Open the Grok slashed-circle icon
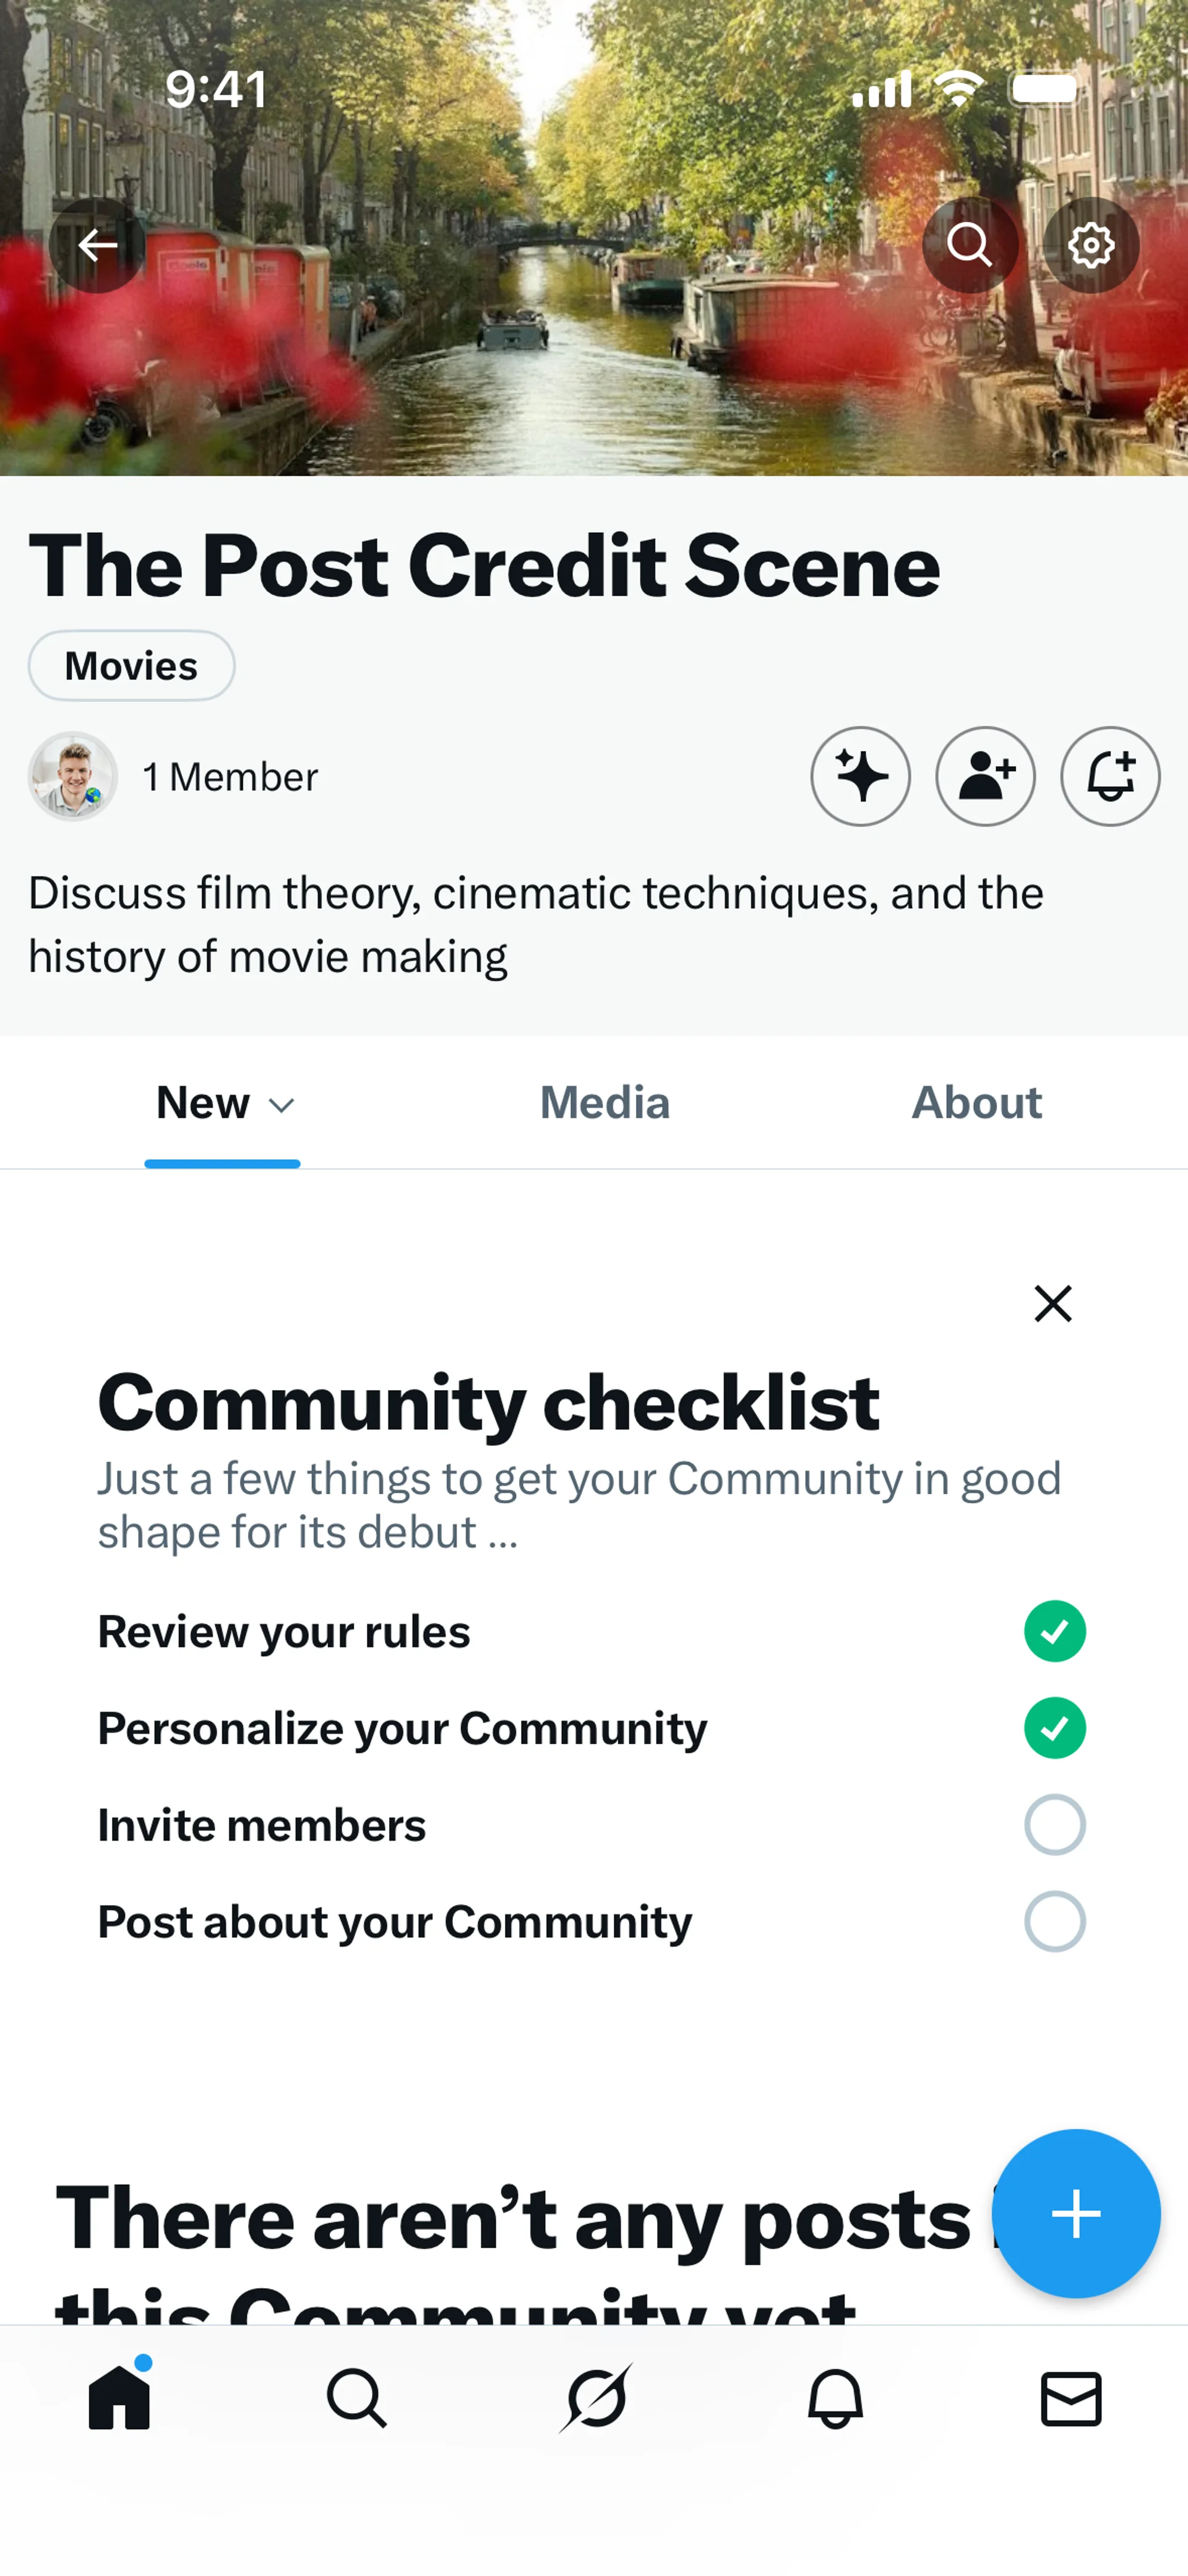The width and height of the screenshot is (1188, 2576). (x=596, y=2398)
